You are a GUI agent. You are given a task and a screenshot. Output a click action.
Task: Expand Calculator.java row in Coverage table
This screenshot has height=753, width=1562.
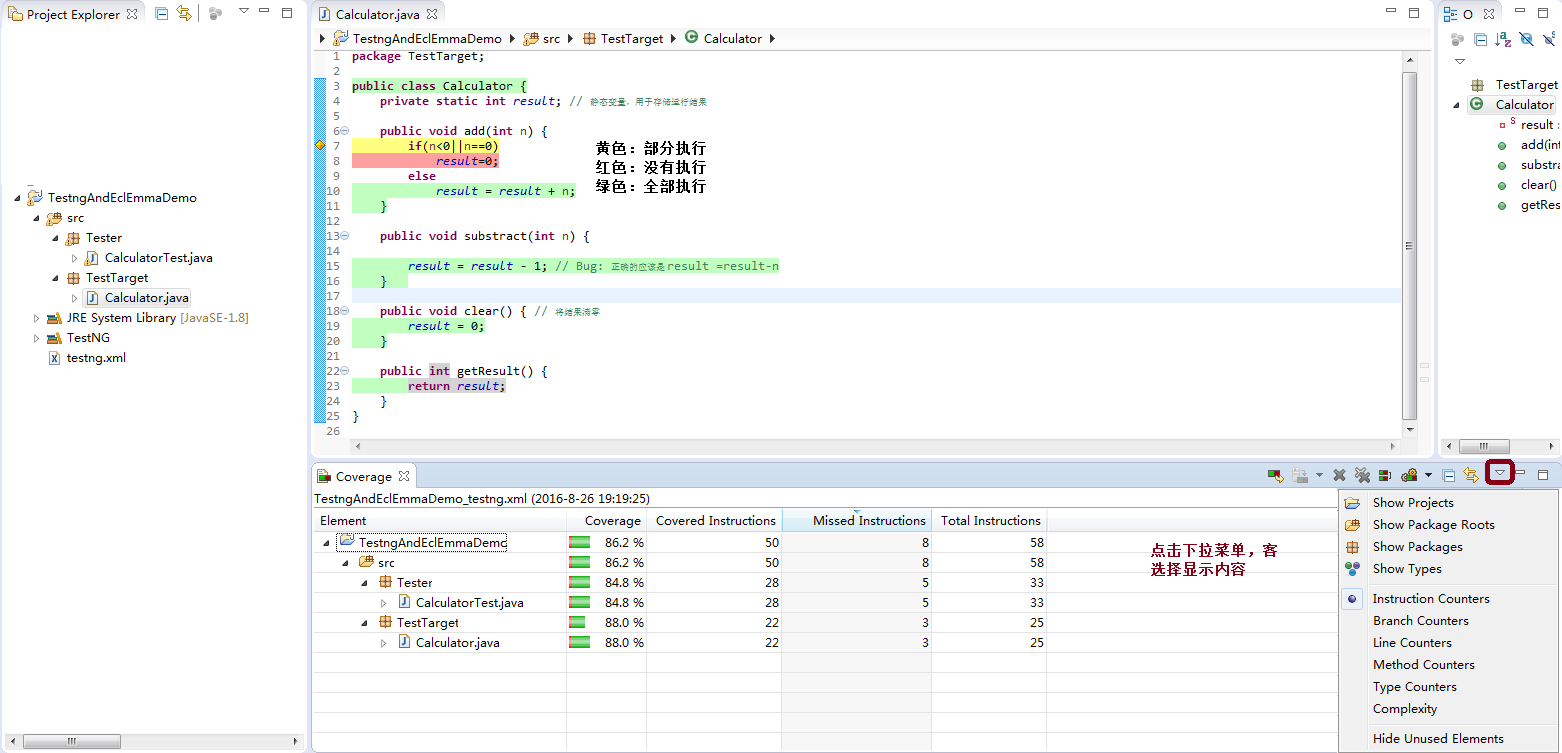(383, 643)
